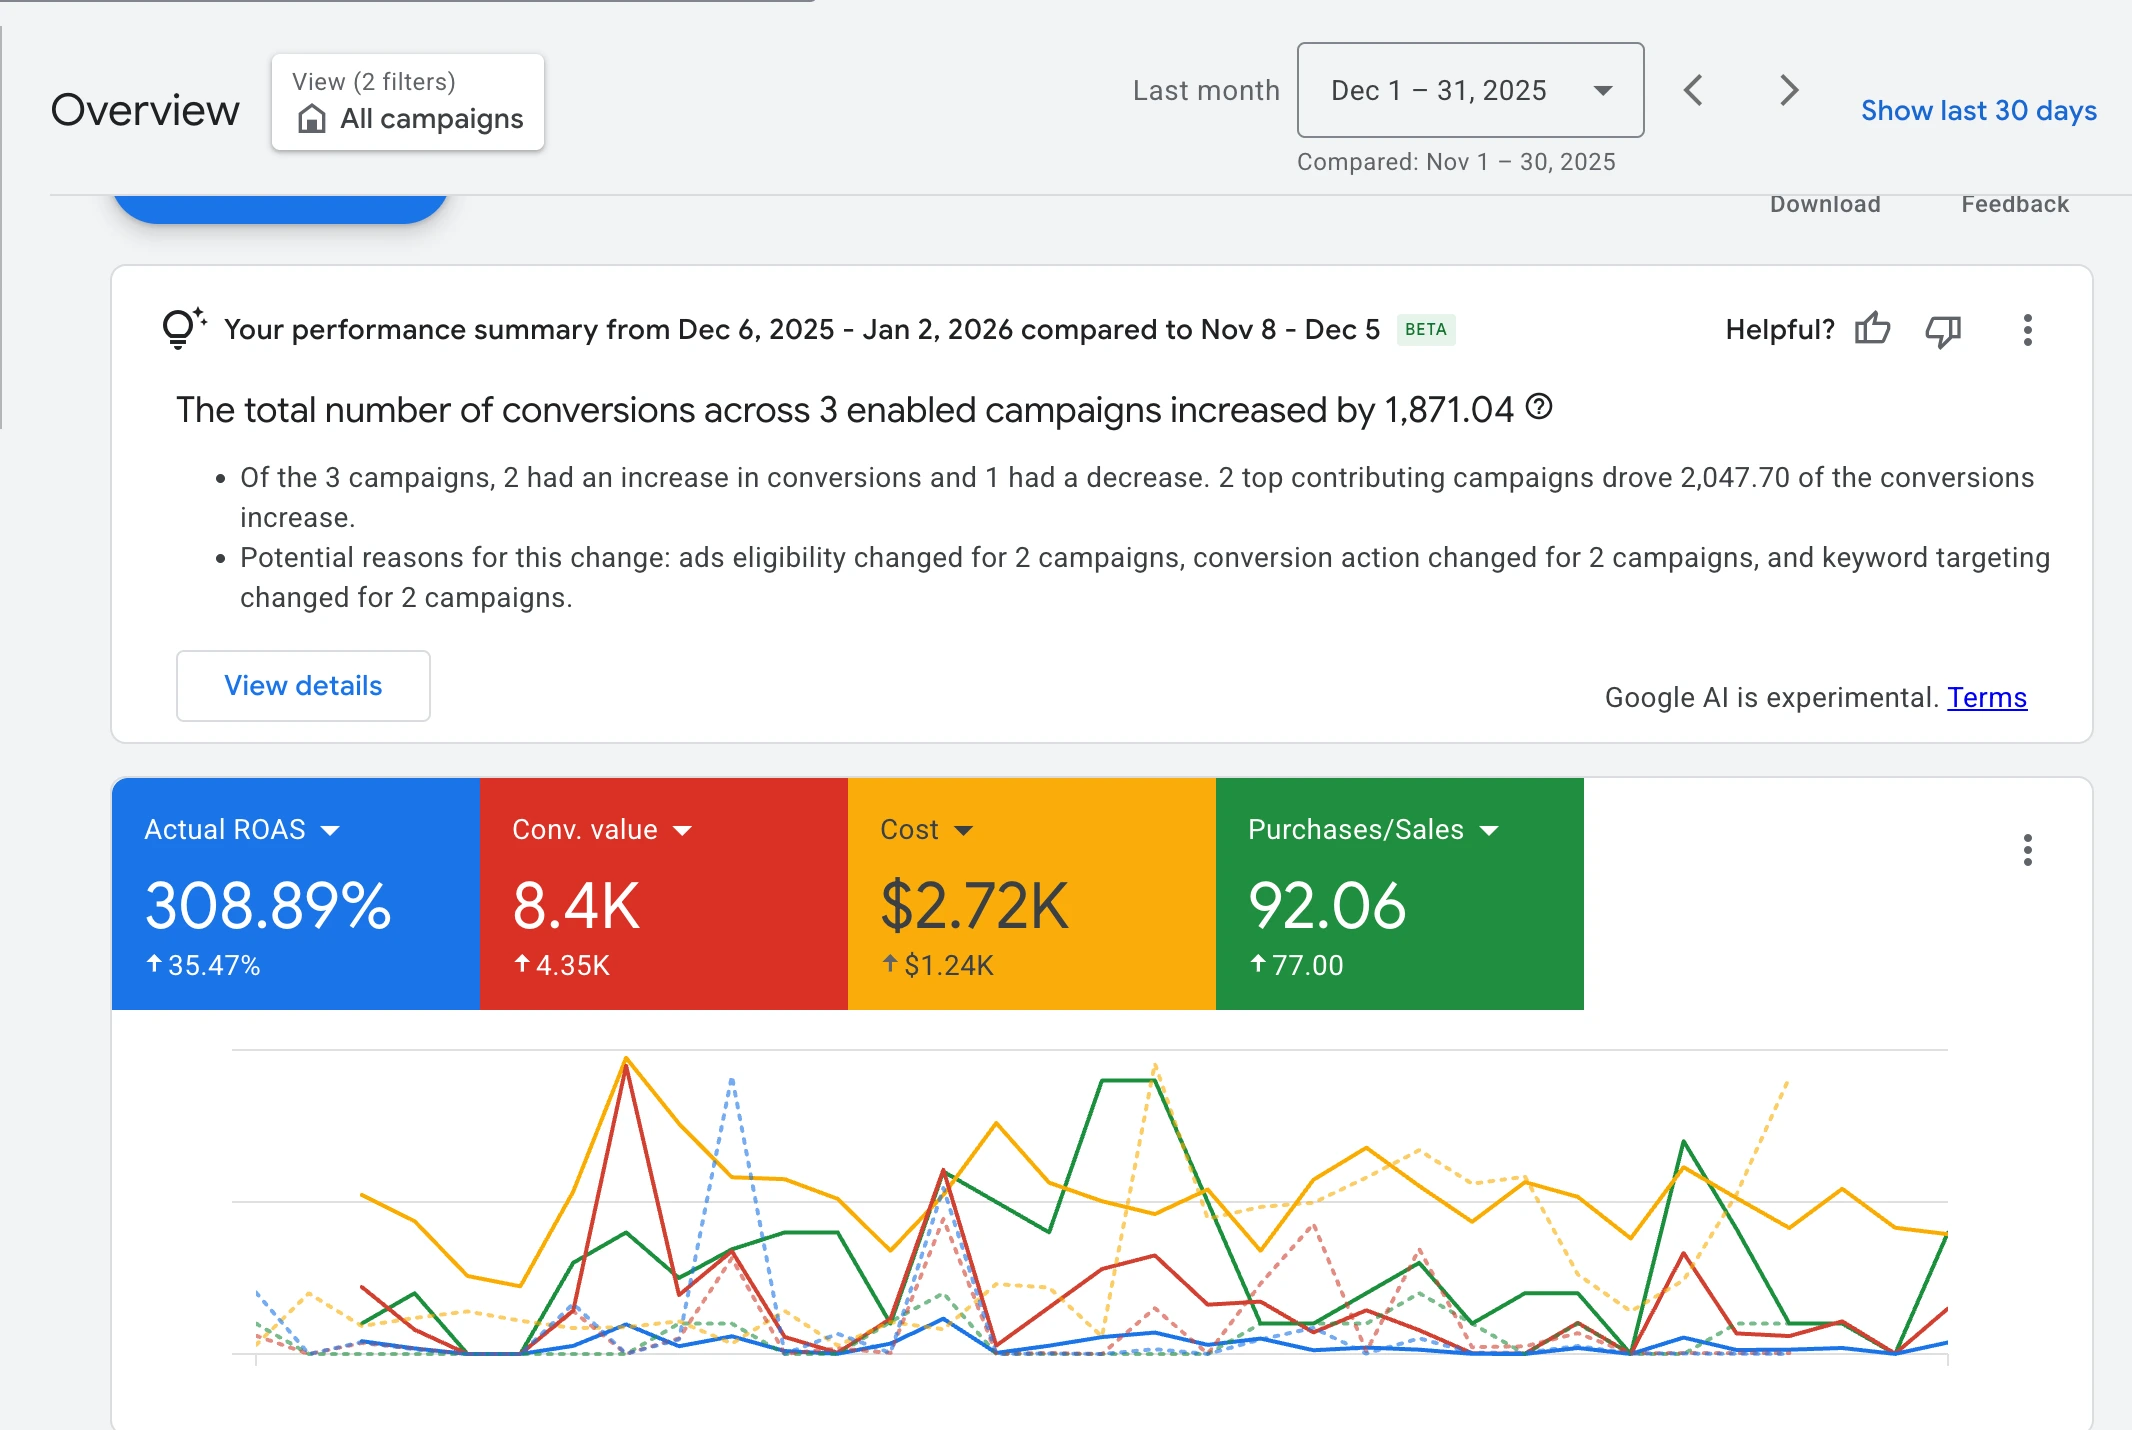This screenshot has height=1430, width=2132.
Task: Open the Download menu item
Action: click(x=1825, y=204)
